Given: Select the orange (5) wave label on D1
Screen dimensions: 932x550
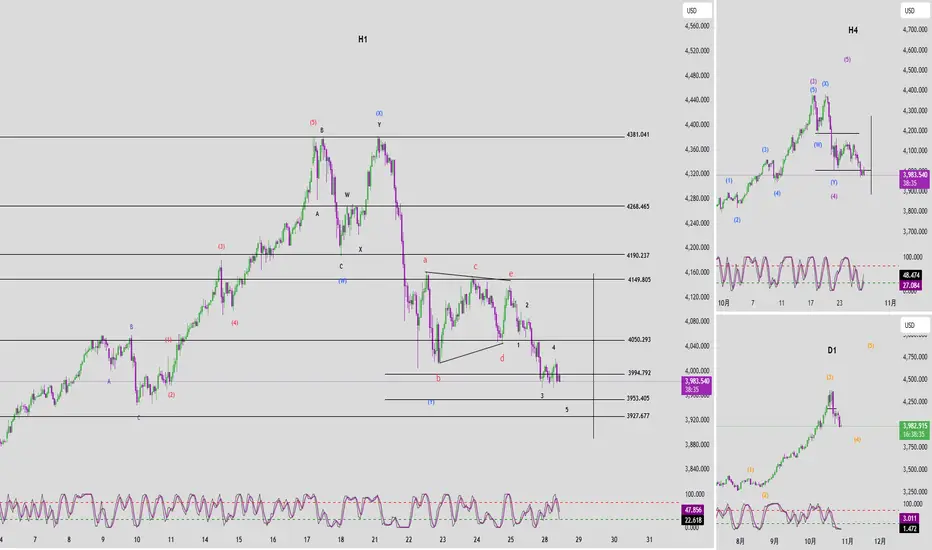Looking at the screenshot, I should point(871,345).
